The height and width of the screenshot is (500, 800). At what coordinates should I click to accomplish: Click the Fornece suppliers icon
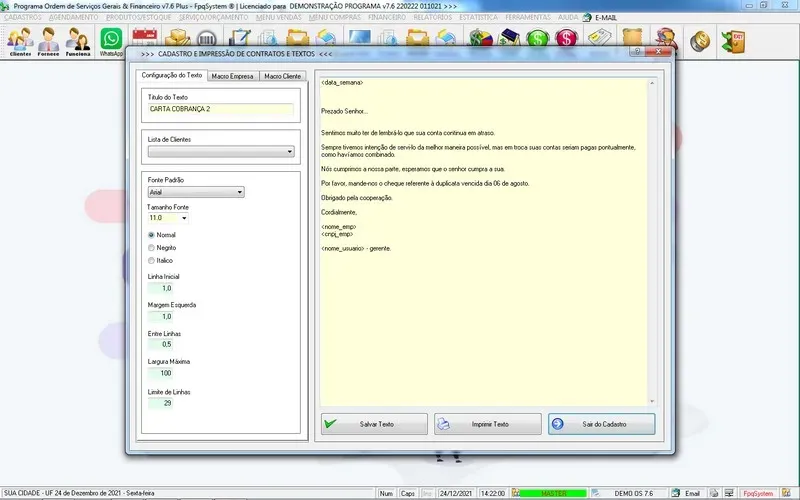(50, 42)
